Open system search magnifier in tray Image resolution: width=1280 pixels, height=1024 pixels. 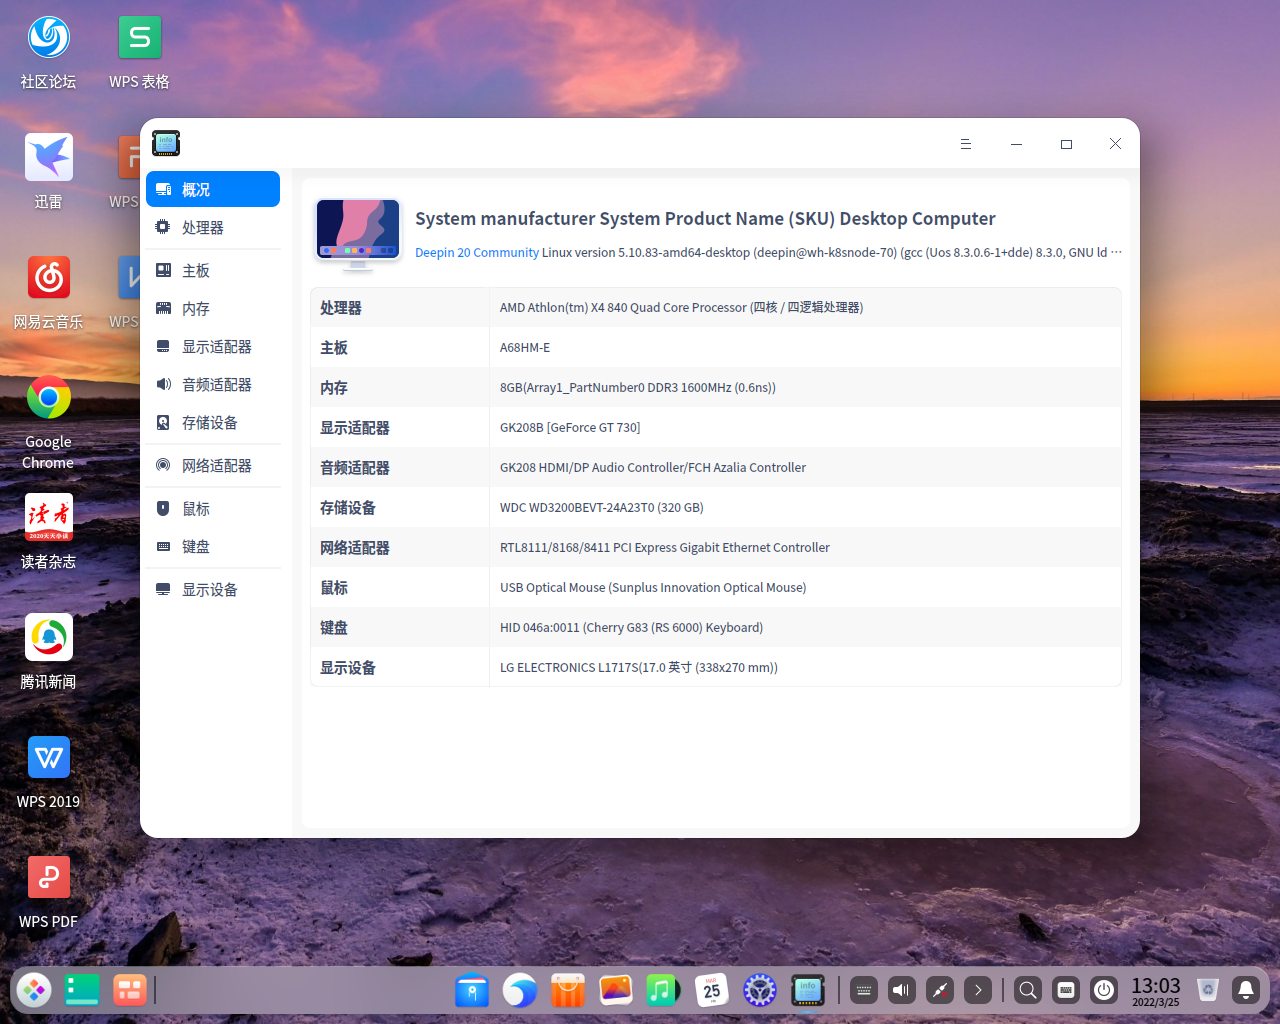pos(1027,990)
